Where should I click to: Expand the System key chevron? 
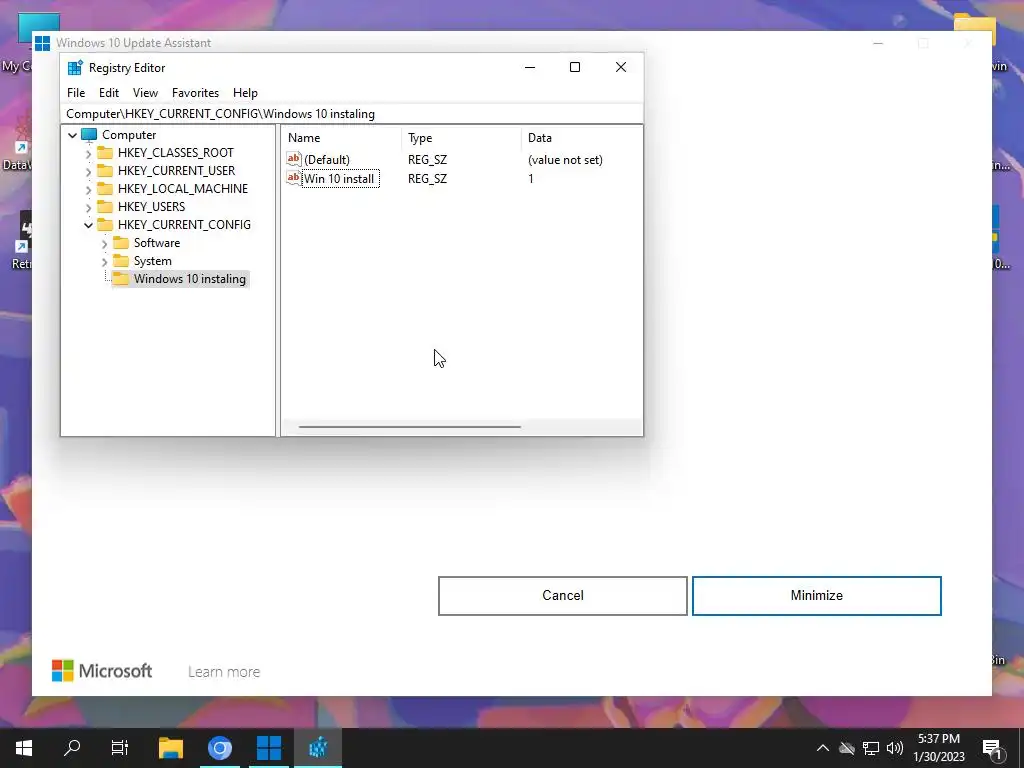tap(104, 261)
